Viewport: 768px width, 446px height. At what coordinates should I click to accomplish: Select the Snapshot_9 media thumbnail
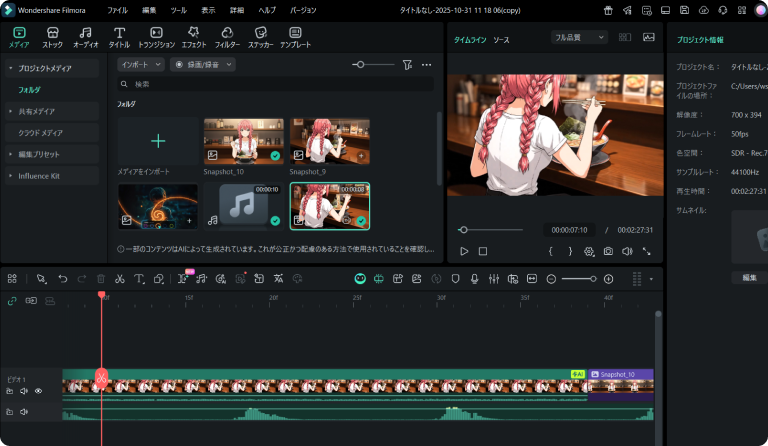(329, 140)
